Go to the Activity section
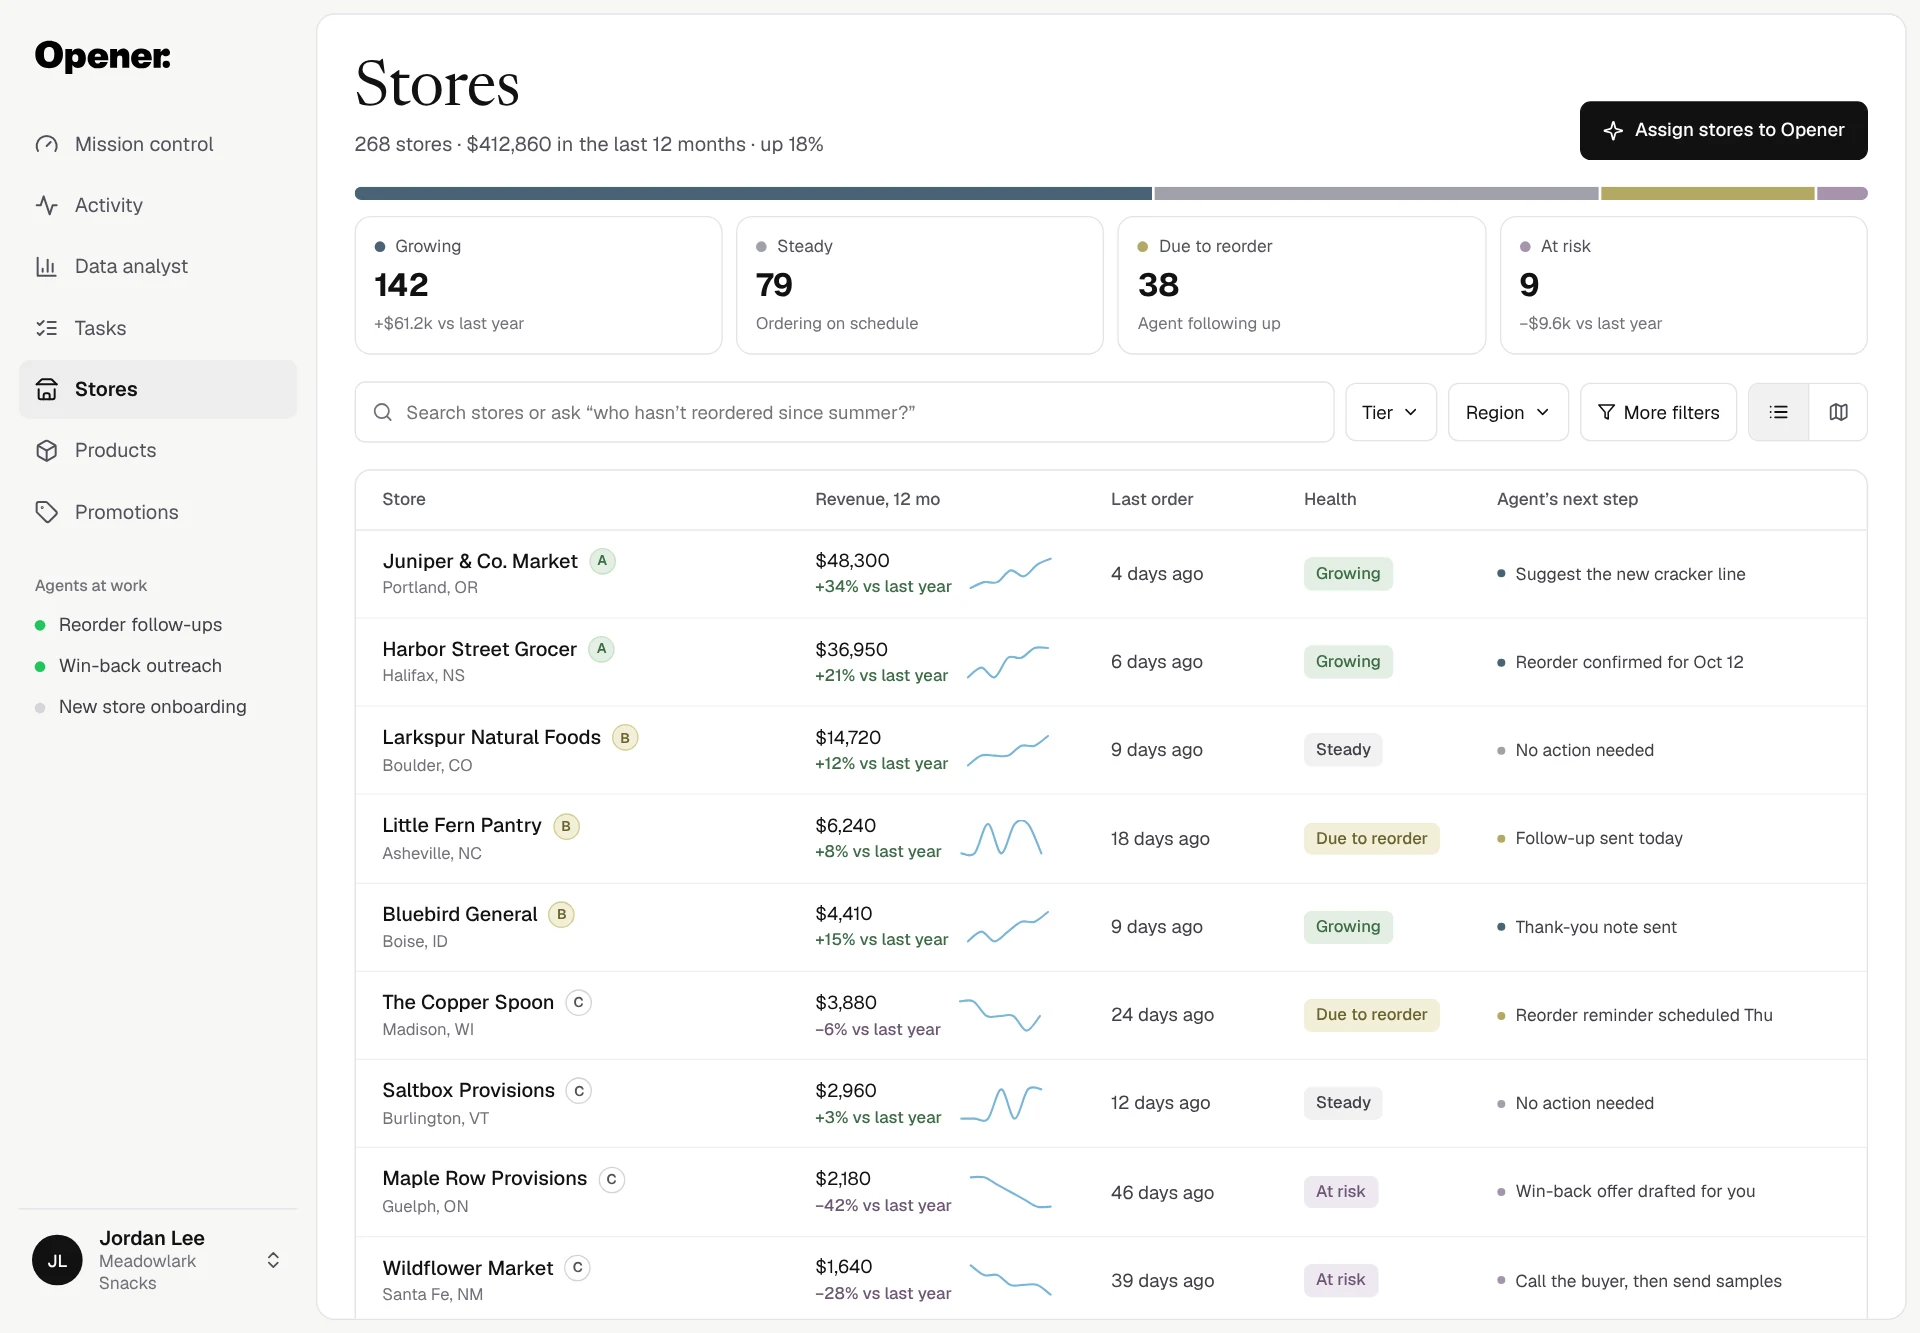The height and width of the screenshot is (1333, 1920). point(158,205)
